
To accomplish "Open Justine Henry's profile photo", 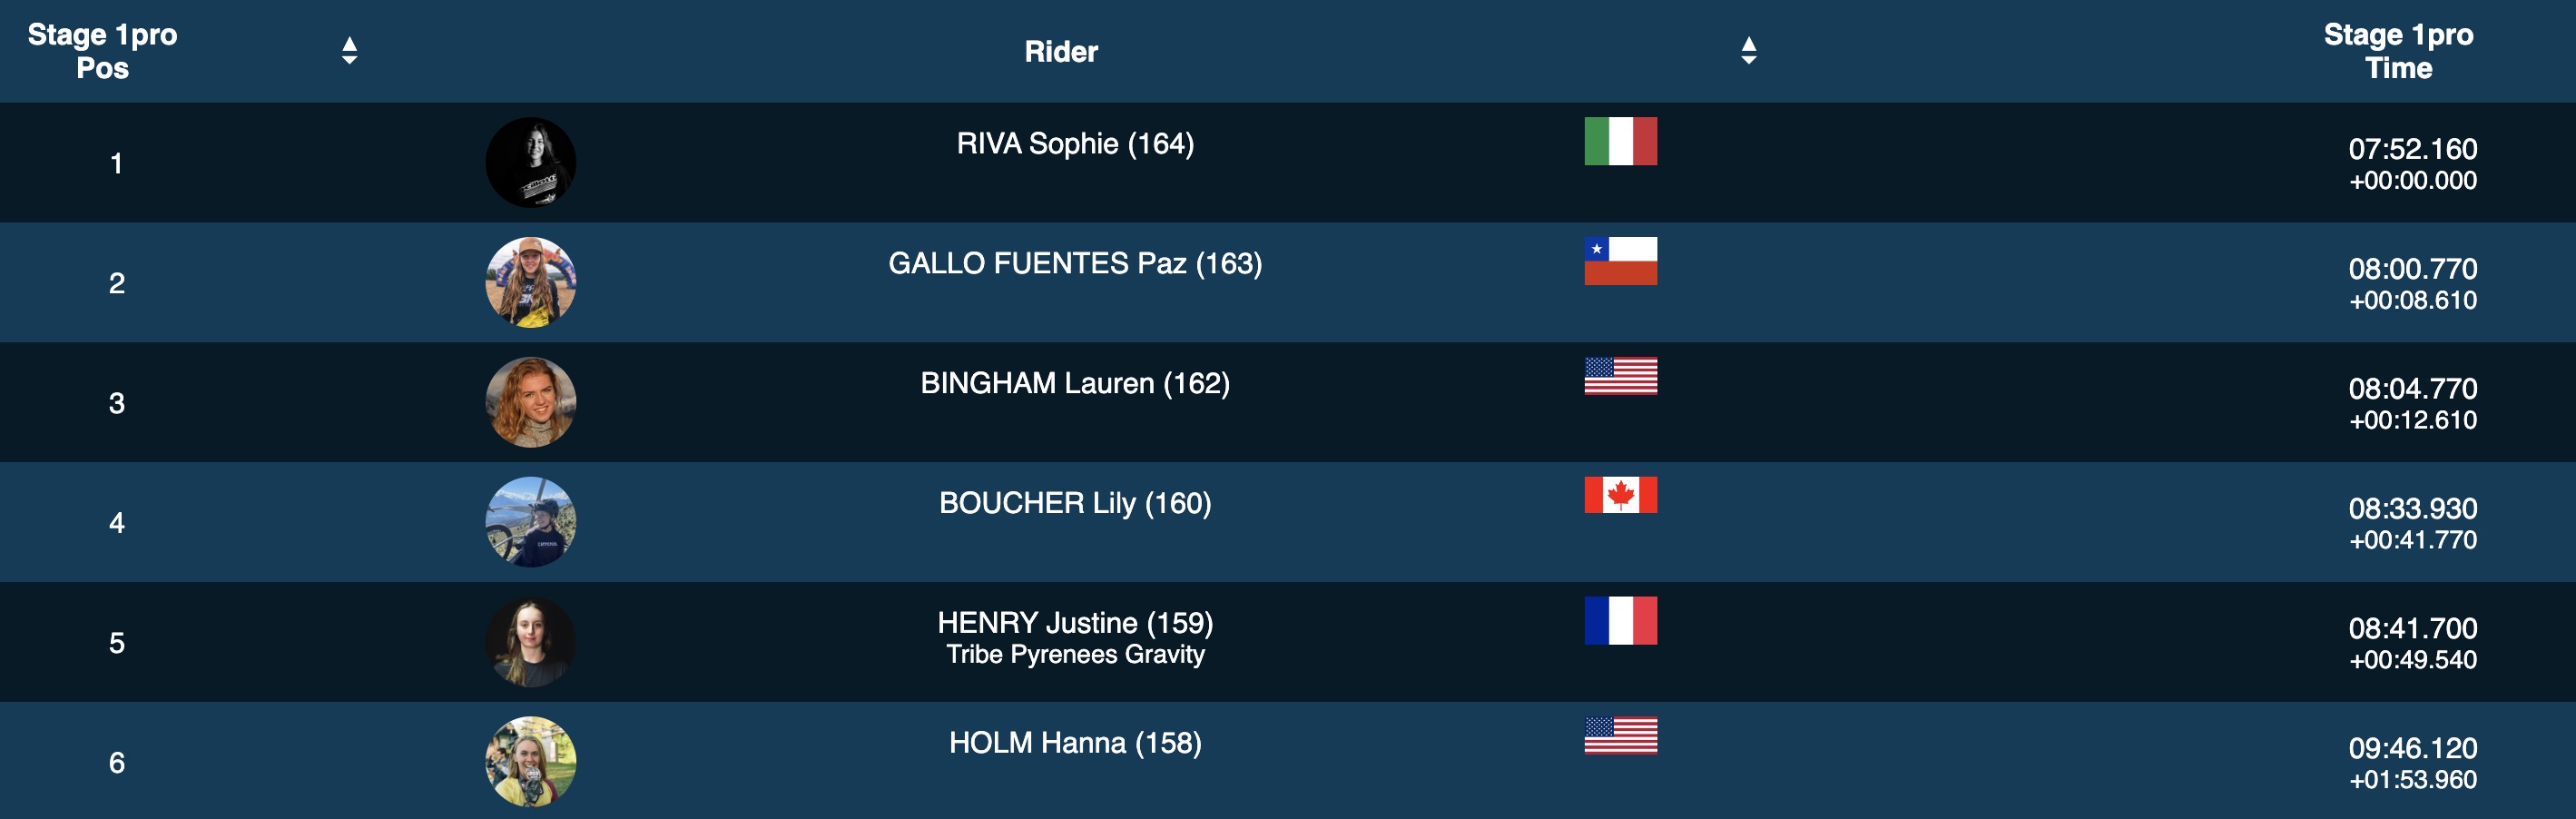I will (530, 642).
